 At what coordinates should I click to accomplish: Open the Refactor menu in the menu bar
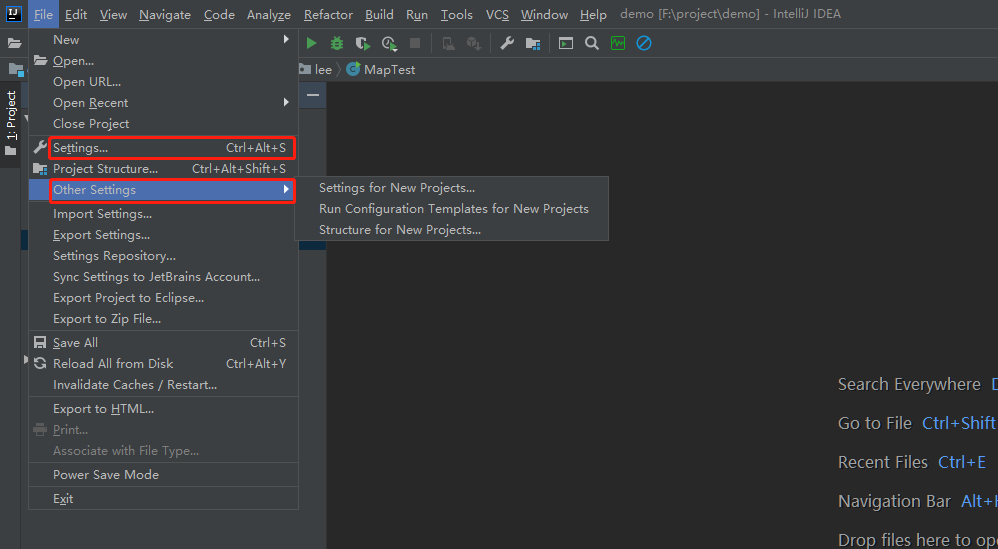click(x=328, y=15)
